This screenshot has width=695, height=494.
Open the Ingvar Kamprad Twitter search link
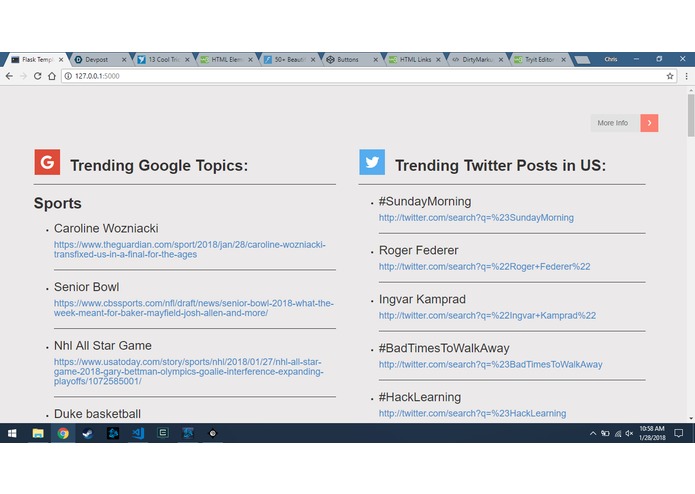click(x=487, y=315)
